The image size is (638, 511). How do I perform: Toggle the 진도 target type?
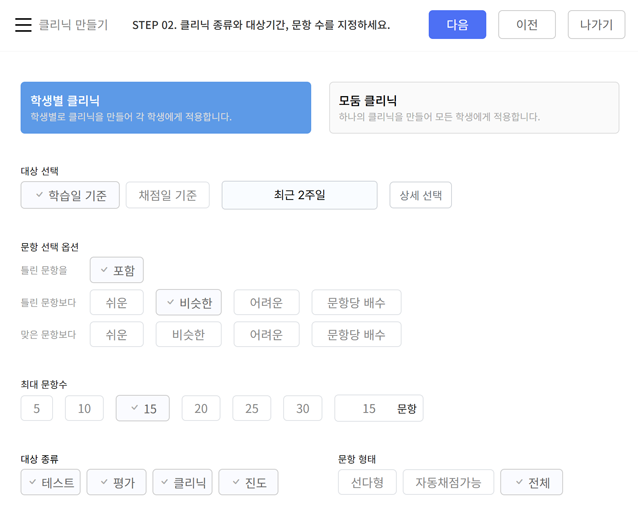pyautogui.click(x=248, y=482)
